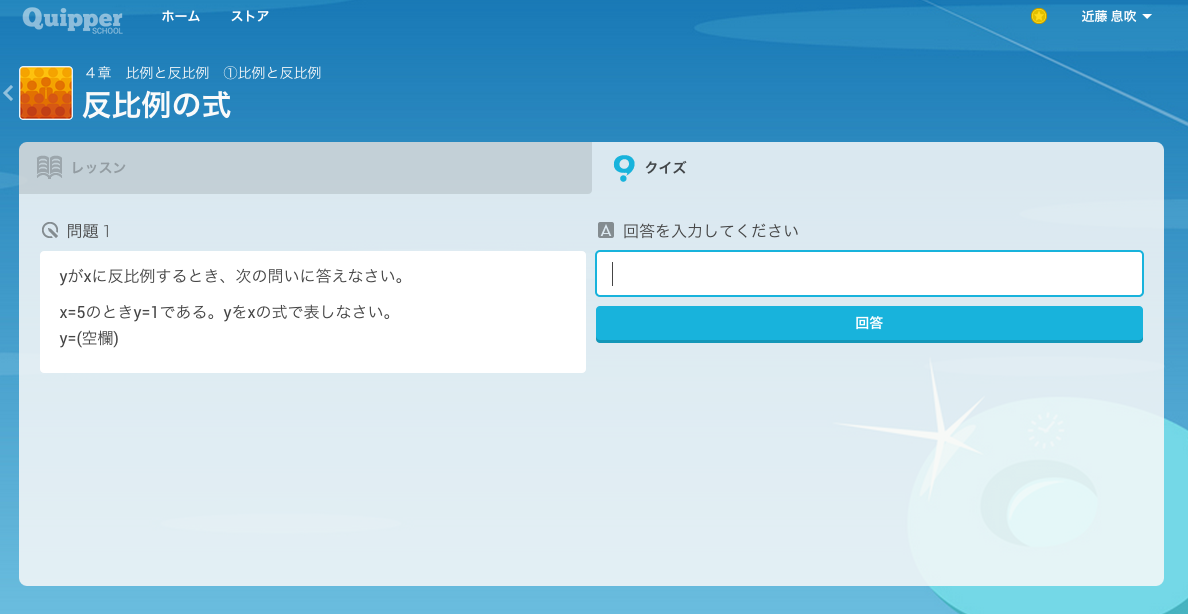This screenshot has width=1188, height=614.
Task: Select the クイズ tab
Action: click(x=665, y=168)
